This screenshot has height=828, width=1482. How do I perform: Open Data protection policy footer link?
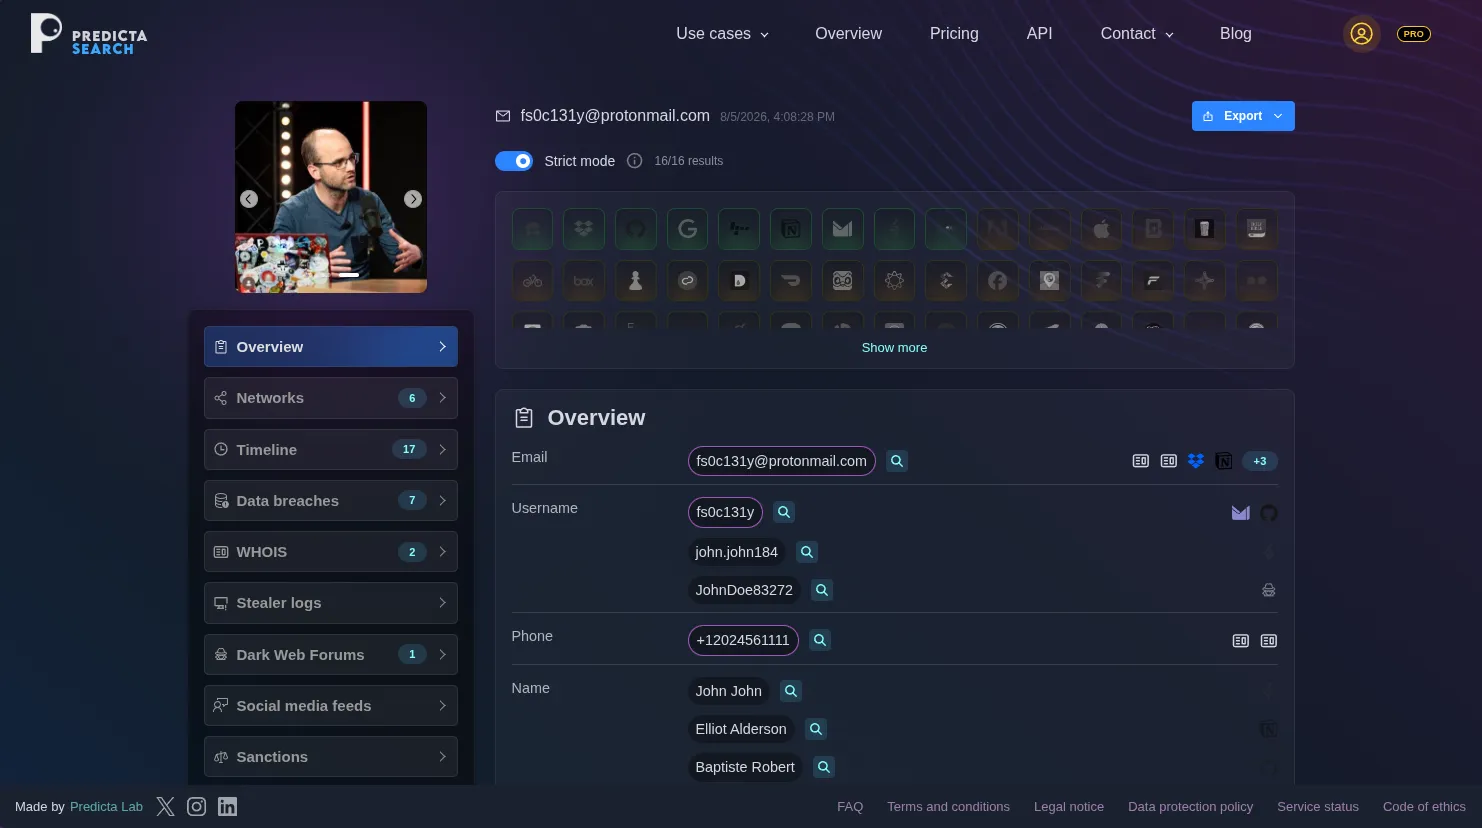(1190, 807)
